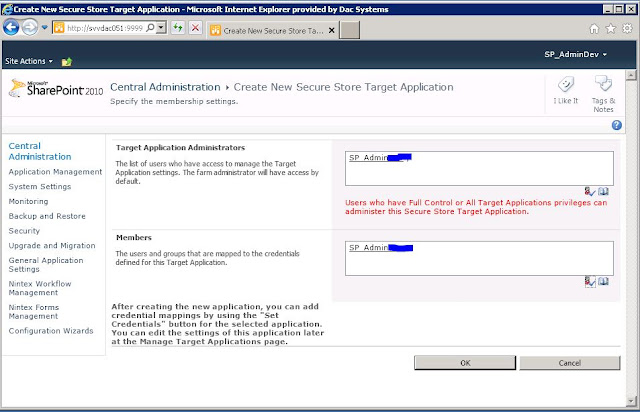
Task: Click the page scrollbar down arrow
Action: 631,401
